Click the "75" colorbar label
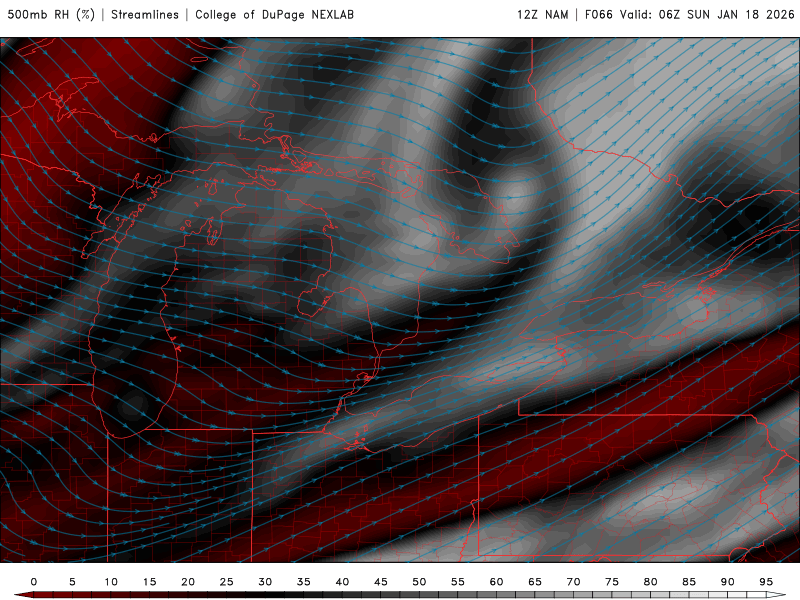Viewport: 800px width, 600px height. click(x=612, y=582)
